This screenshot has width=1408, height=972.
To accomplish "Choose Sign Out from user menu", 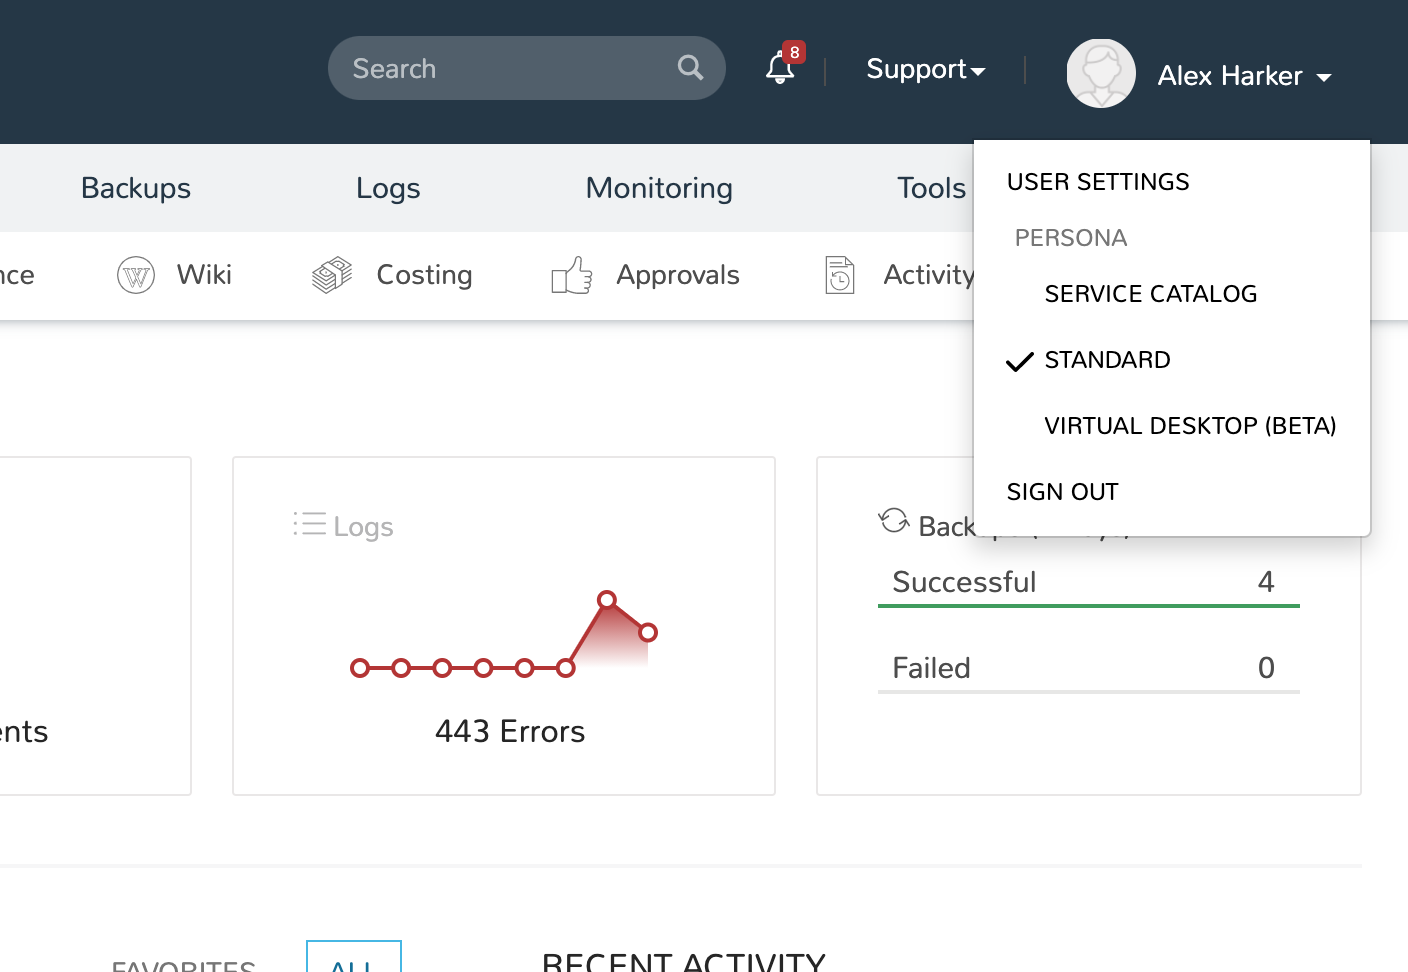I will [x=1062, y=492].
